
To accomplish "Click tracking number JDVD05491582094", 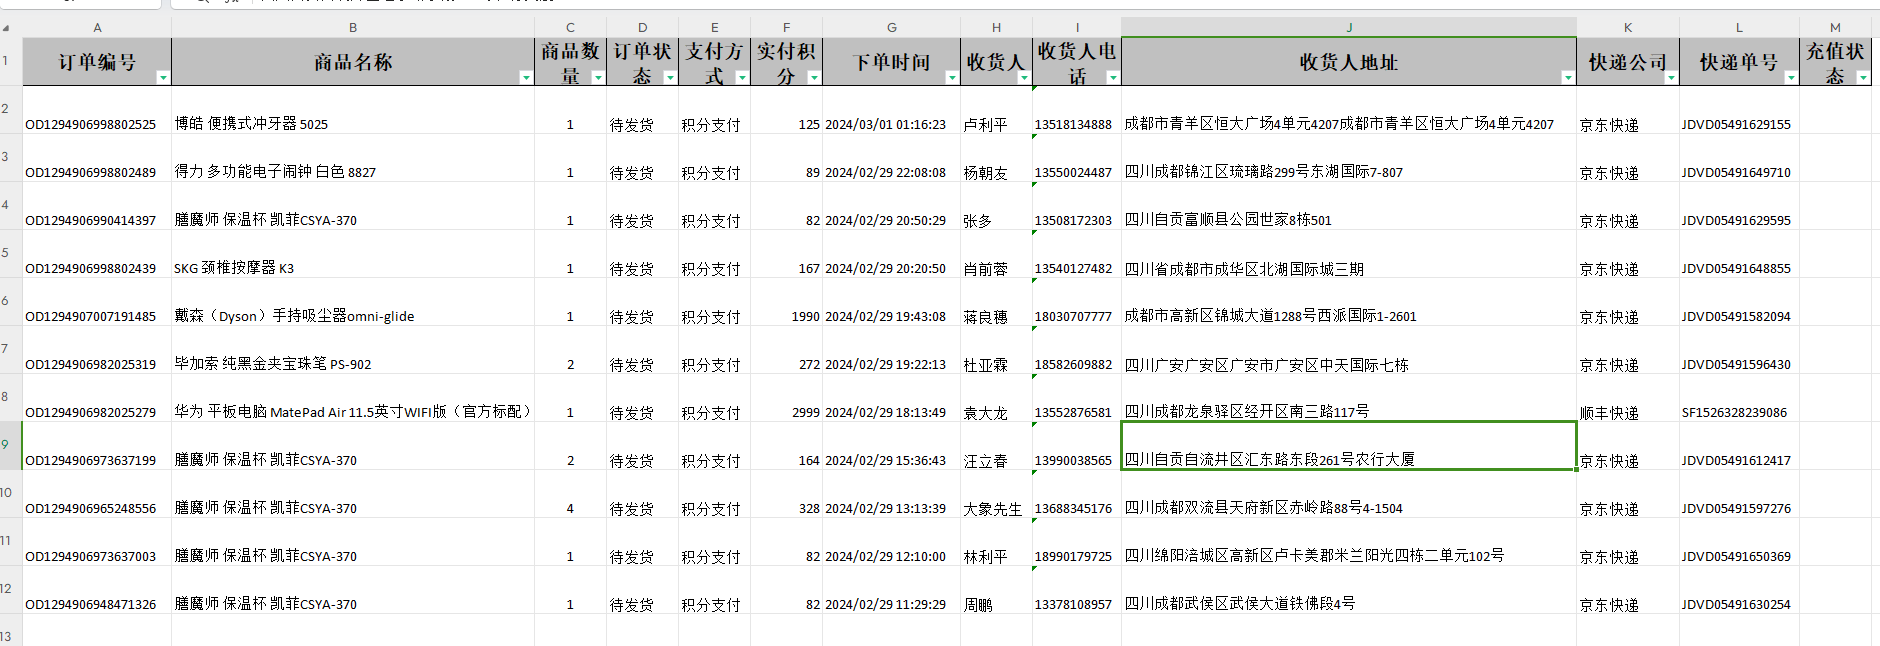I will [1736, 317].
